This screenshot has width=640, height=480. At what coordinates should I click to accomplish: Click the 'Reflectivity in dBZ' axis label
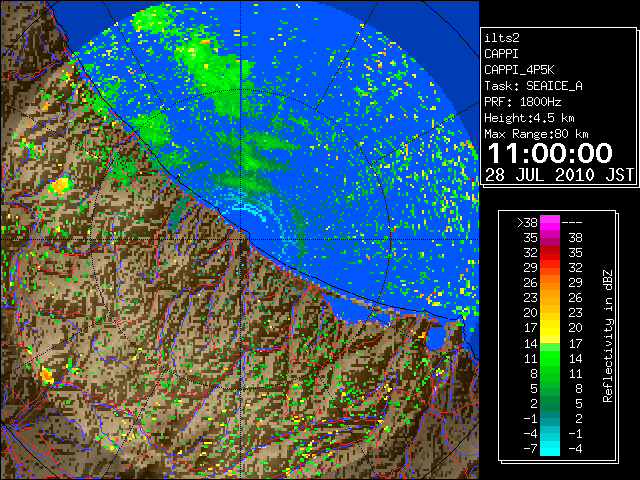(x=607, y=336)
